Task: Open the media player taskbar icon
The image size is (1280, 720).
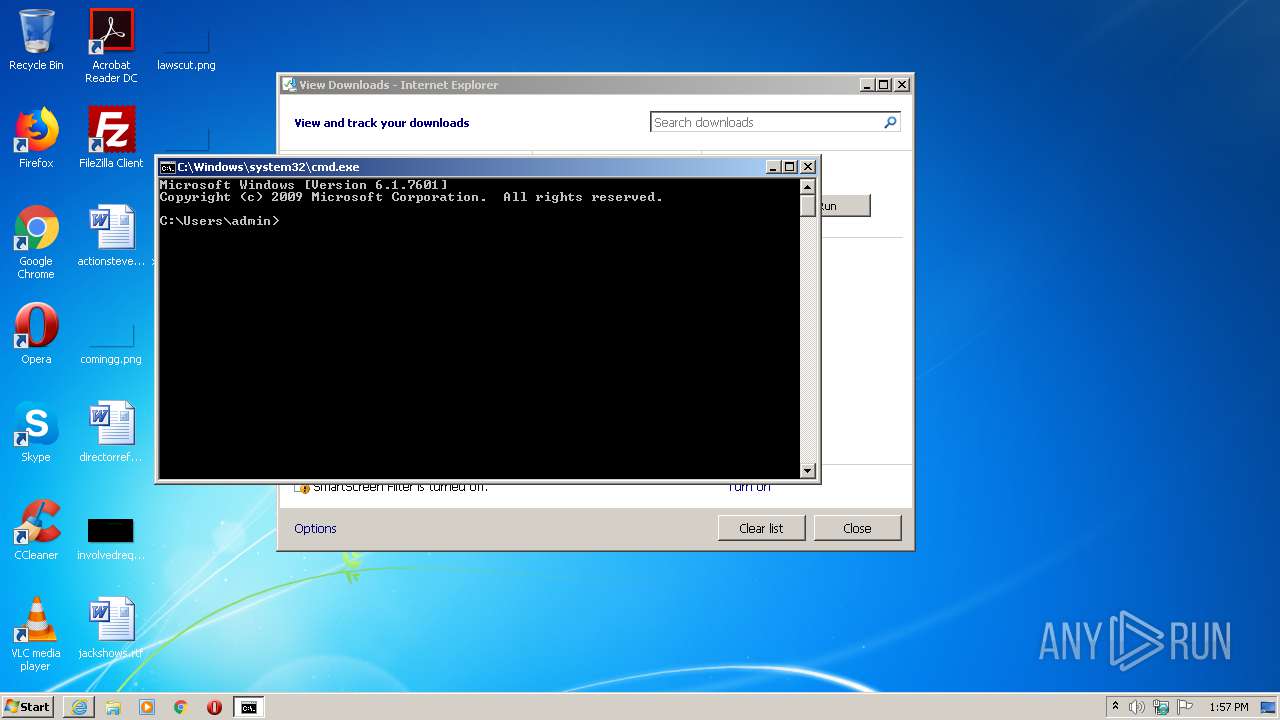Action: 147,707
